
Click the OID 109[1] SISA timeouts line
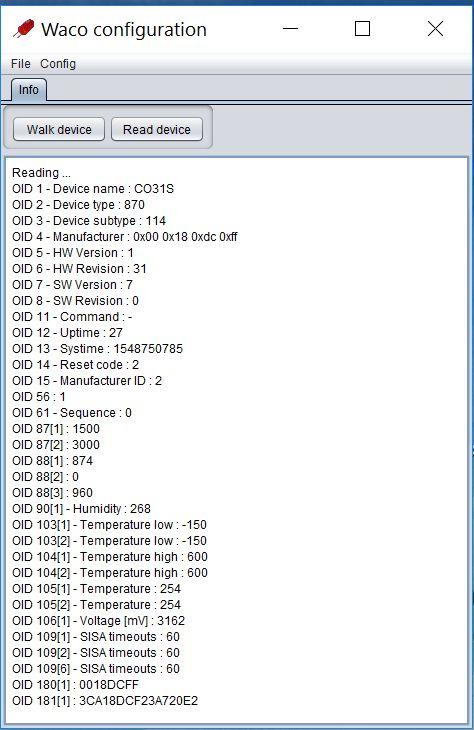point(96,637)
